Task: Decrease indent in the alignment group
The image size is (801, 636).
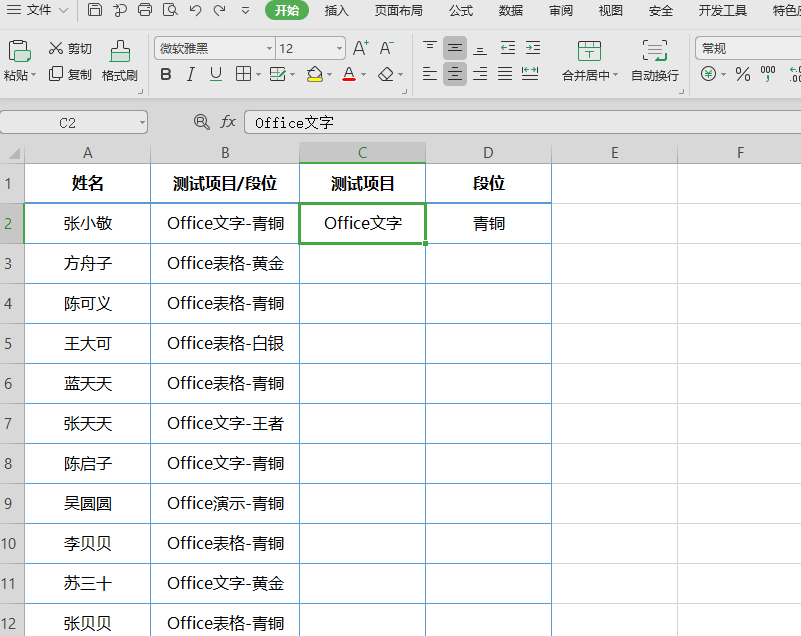Action: (507, 48)
